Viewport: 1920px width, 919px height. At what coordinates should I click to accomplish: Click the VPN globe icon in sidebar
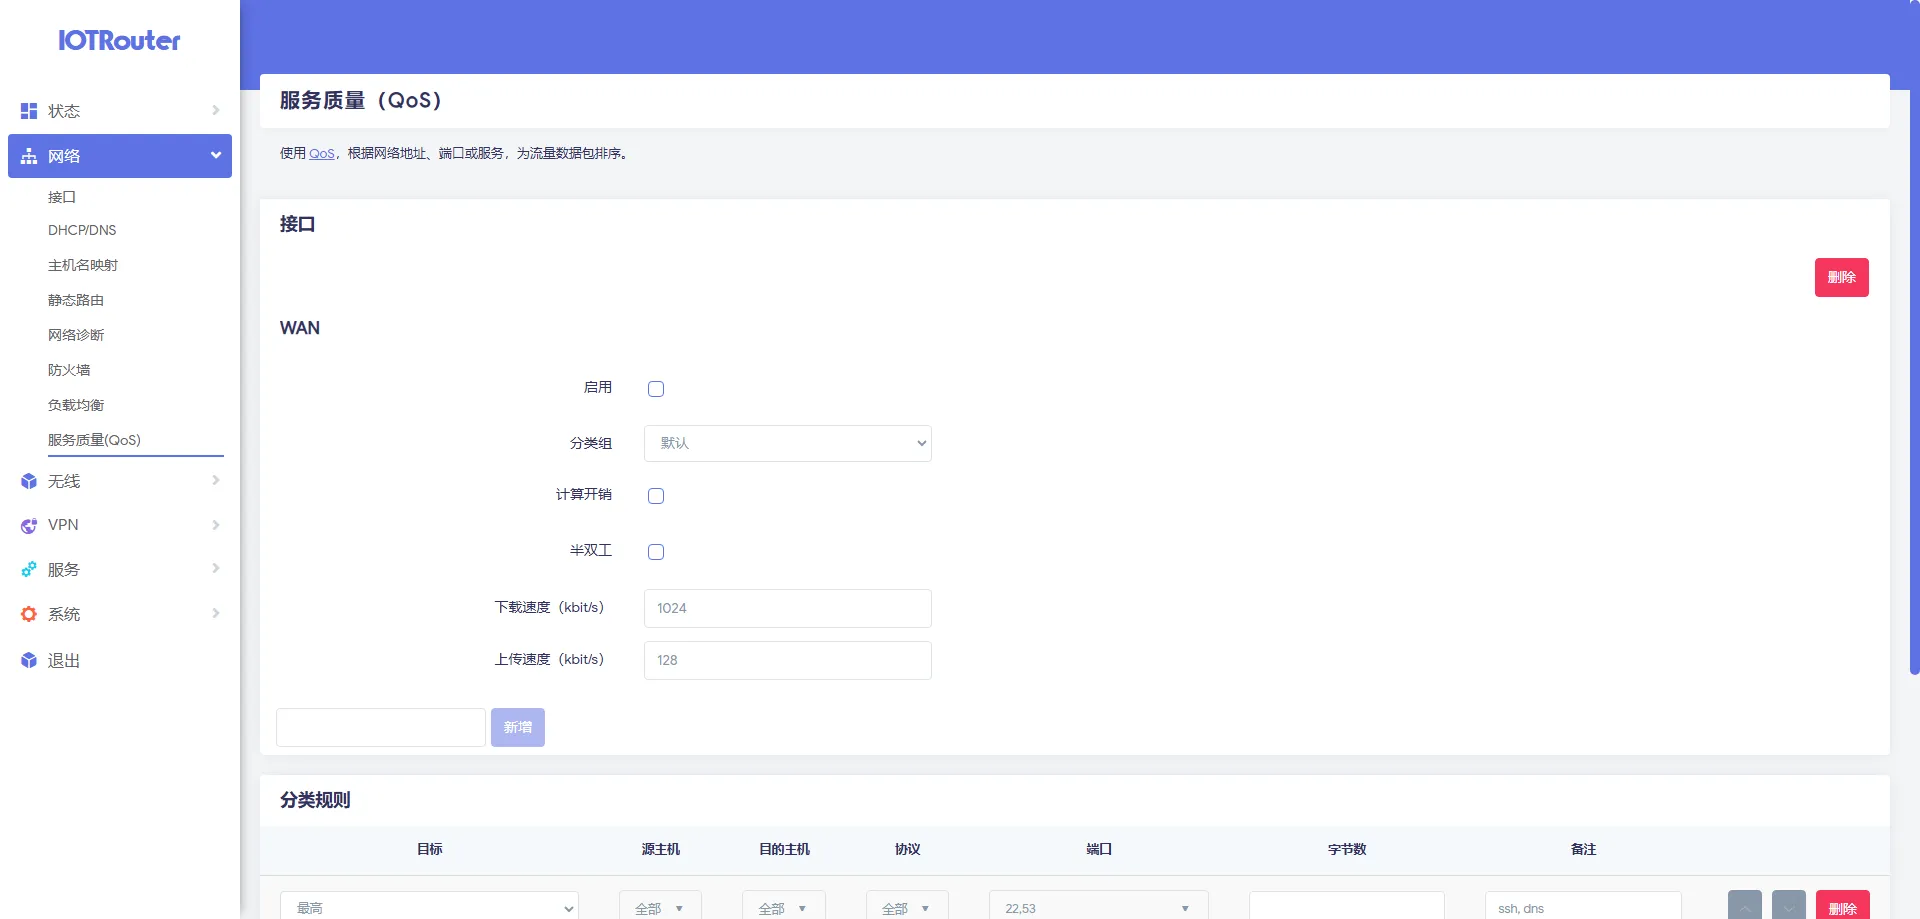click(x=29, y=526)
